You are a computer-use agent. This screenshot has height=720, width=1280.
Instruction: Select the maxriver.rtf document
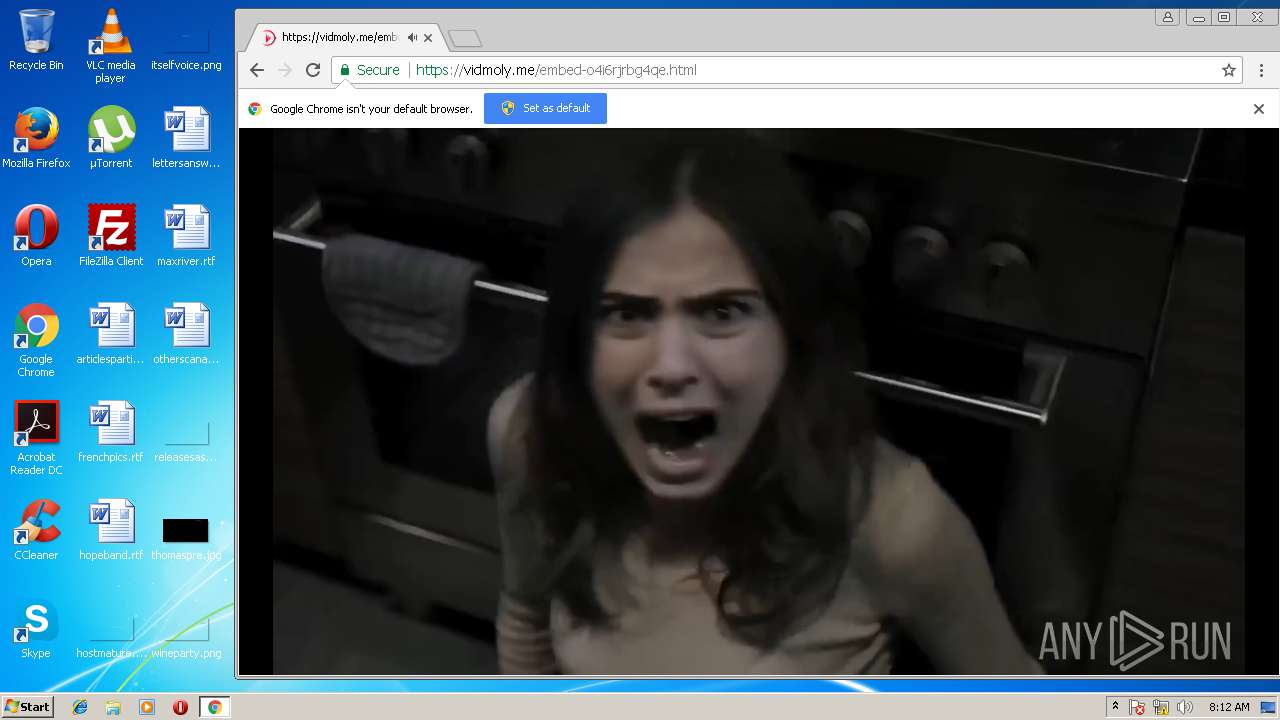(x=186, y=236)
